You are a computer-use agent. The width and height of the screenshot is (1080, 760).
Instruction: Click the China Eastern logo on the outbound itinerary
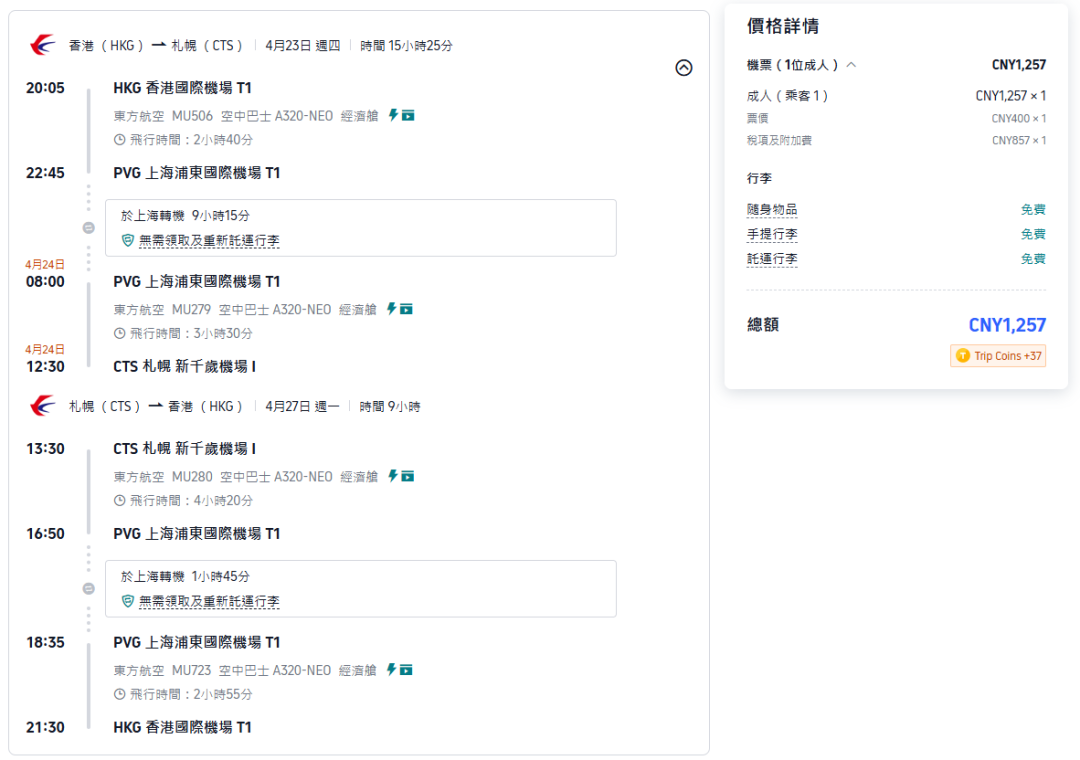(x=40, y=44)
